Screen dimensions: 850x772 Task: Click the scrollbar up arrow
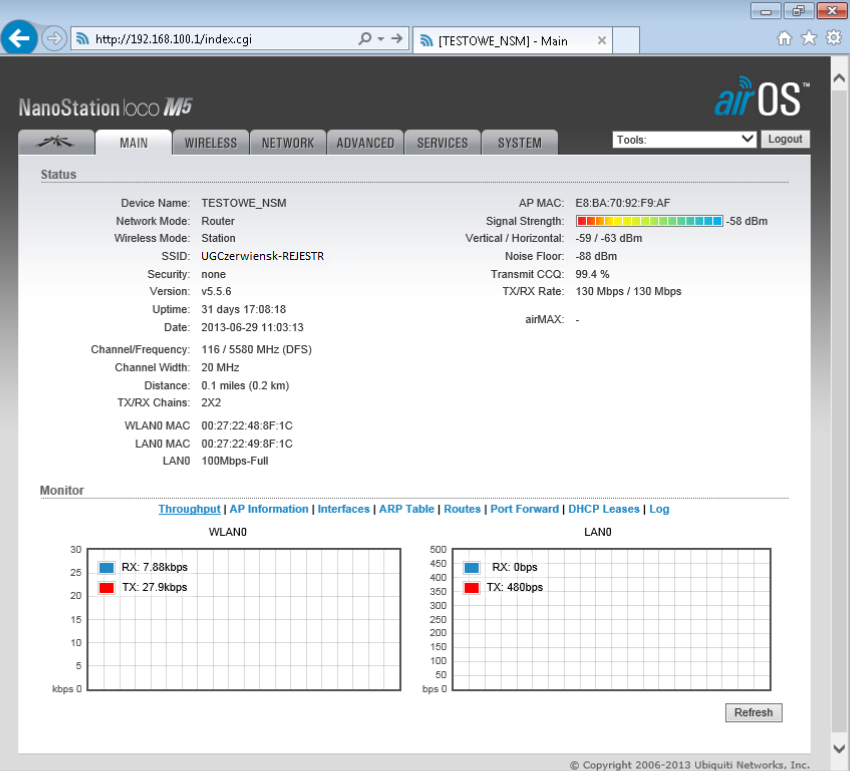pyautogui.click(x=839, y=79)
